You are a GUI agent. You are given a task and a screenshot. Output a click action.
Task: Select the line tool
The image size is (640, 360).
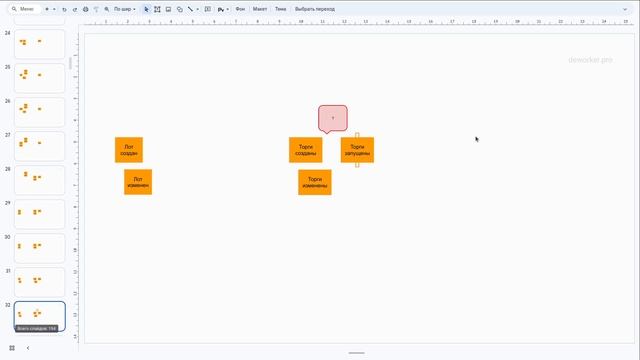tap(190, 9)
